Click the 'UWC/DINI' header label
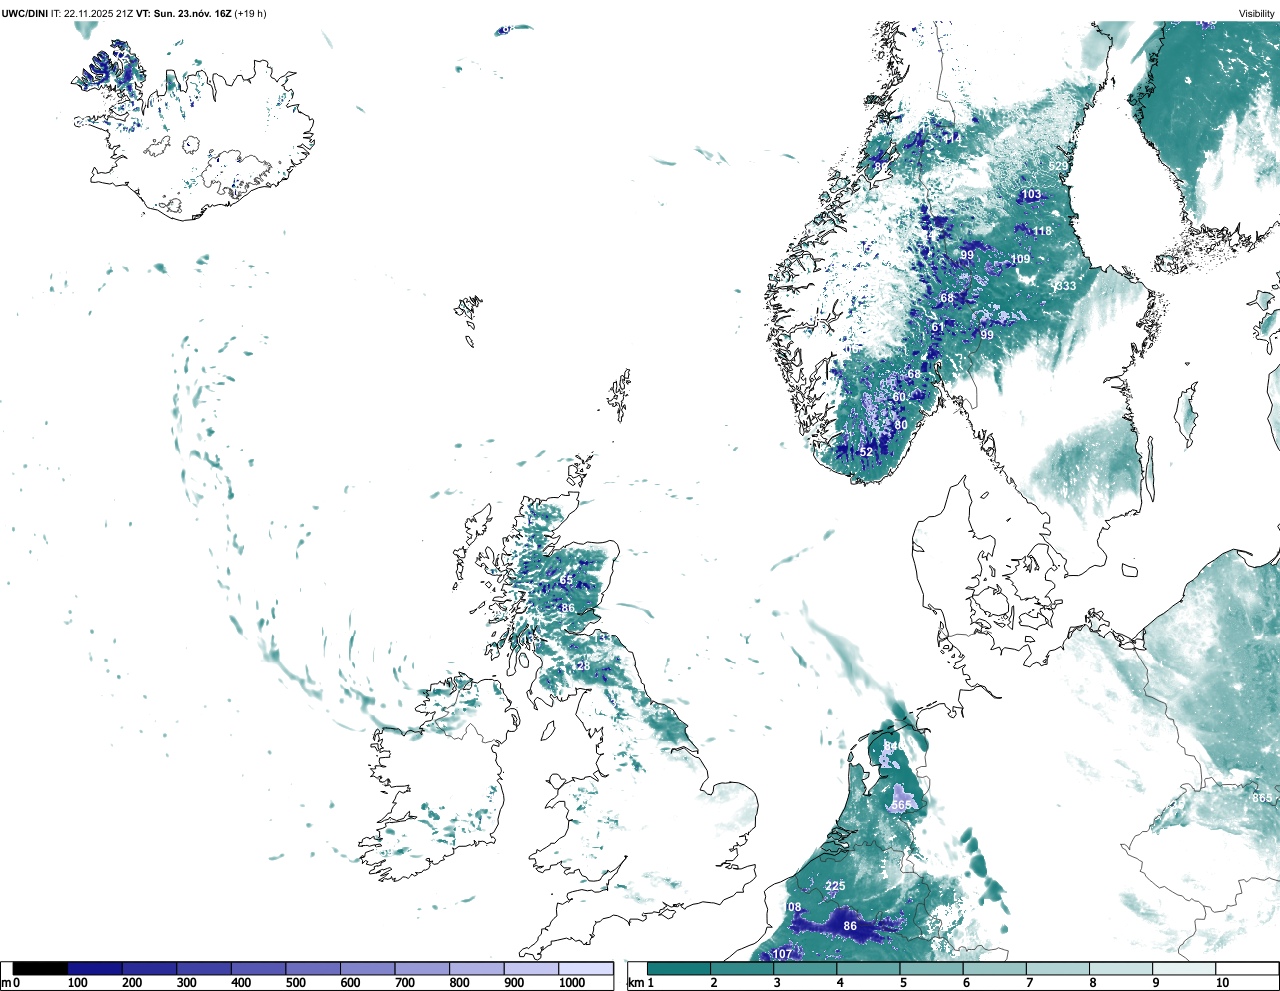The image size is (1280, 991). point(25,14)
